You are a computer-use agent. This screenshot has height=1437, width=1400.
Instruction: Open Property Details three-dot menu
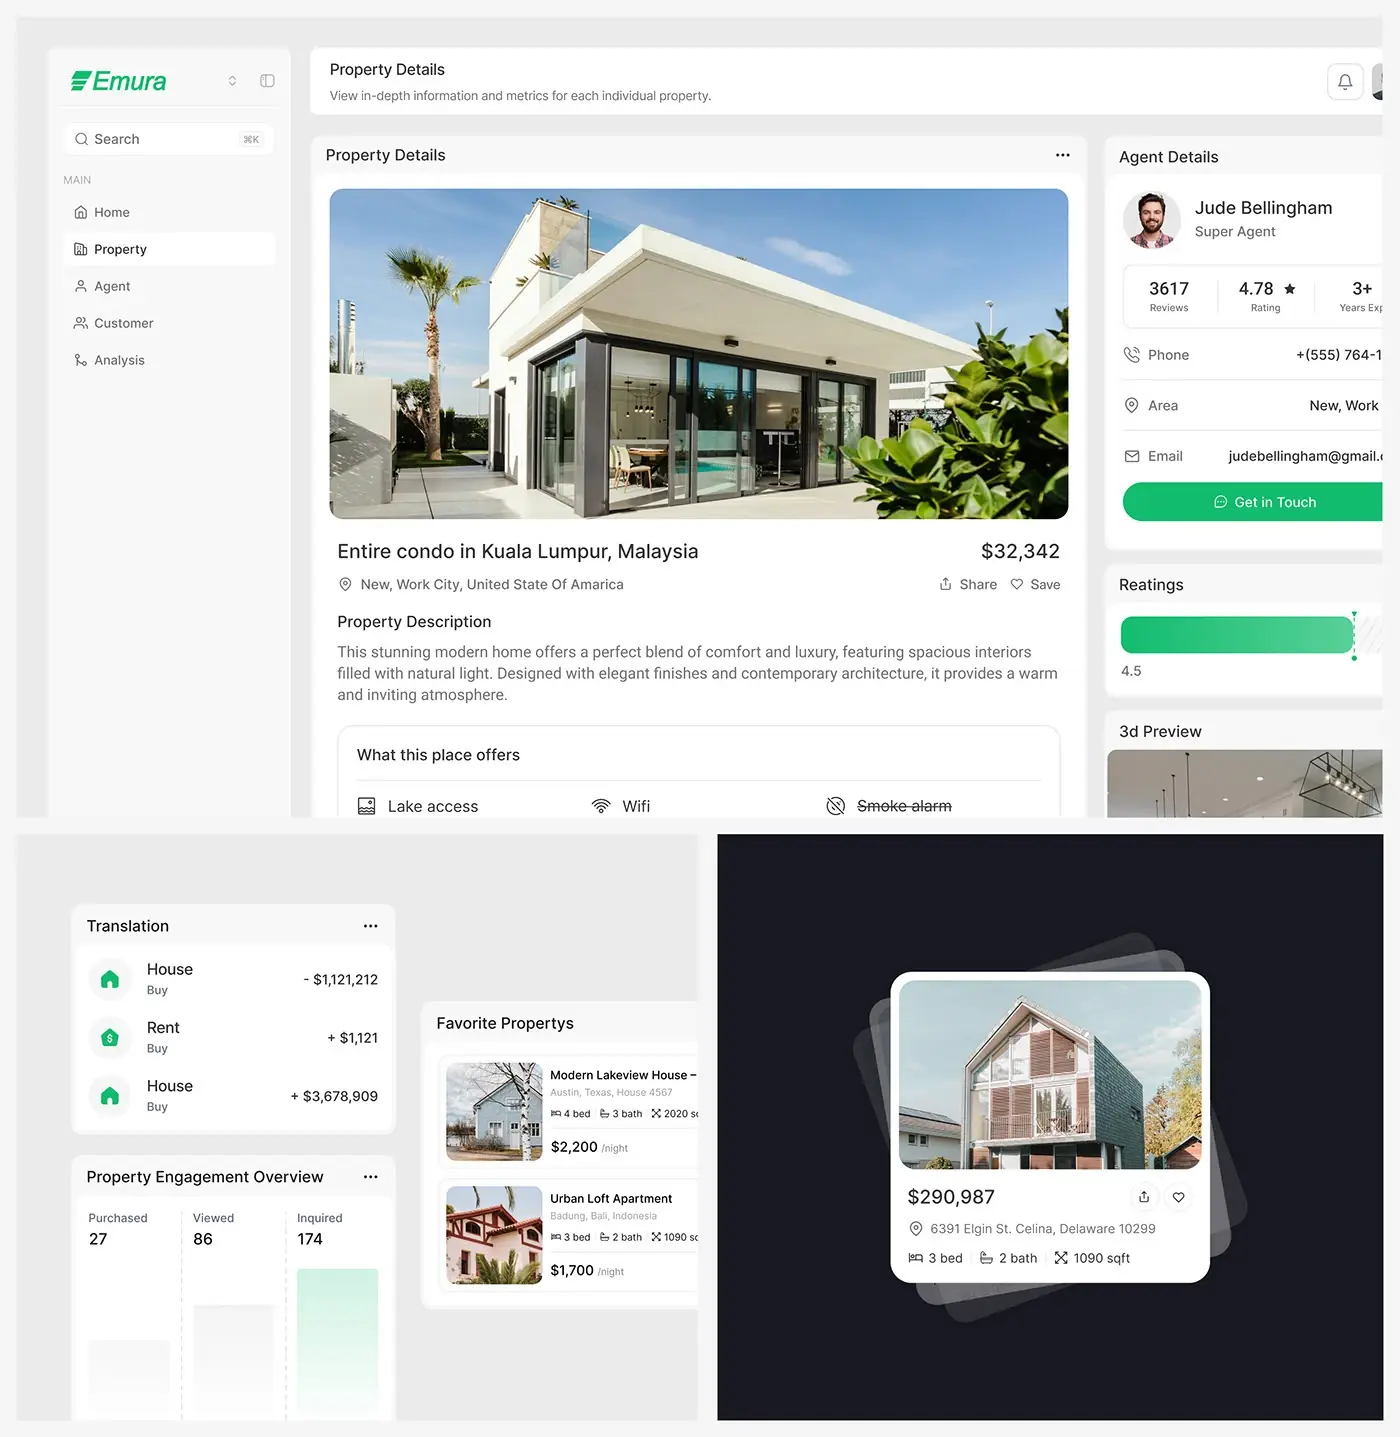(x=1062, y=155)
